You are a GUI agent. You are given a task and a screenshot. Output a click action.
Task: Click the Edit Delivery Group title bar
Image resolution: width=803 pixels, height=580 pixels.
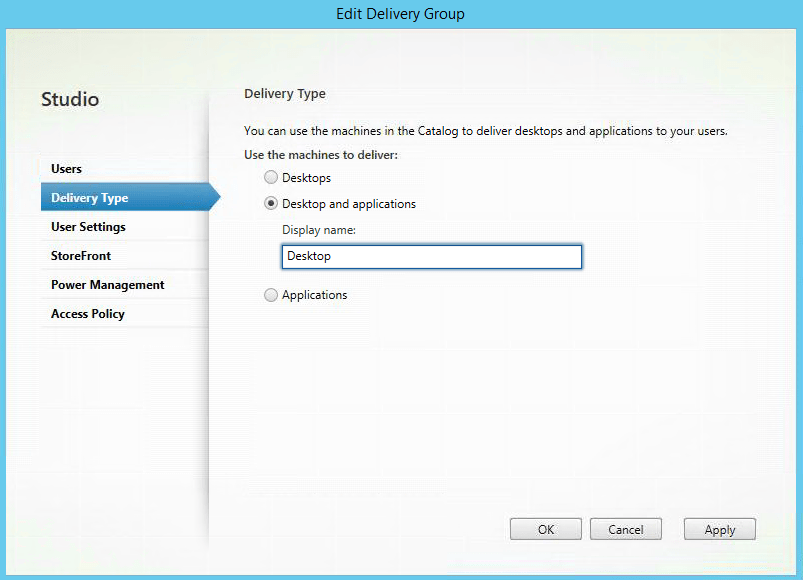(400, 14)
